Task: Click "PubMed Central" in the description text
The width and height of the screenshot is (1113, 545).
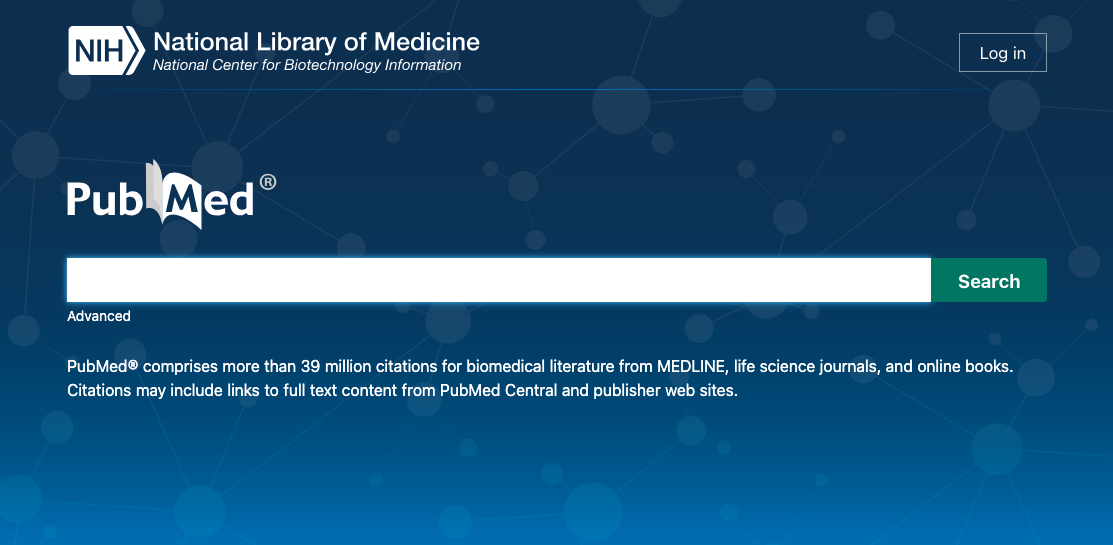Action: click(x=497, y=390)
